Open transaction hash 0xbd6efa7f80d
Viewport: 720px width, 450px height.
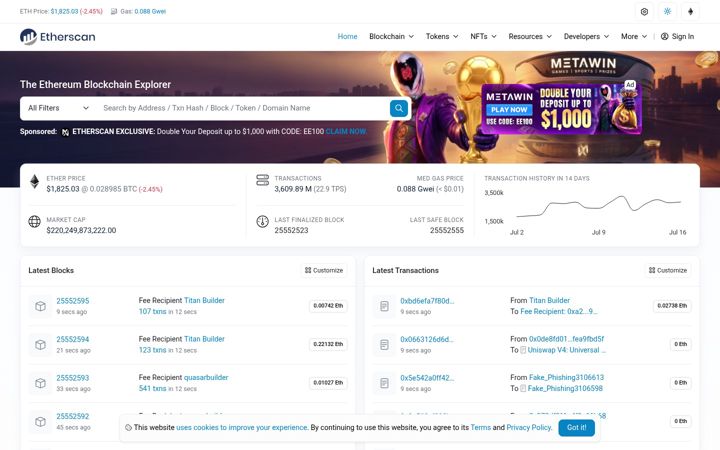coord(427,301)
